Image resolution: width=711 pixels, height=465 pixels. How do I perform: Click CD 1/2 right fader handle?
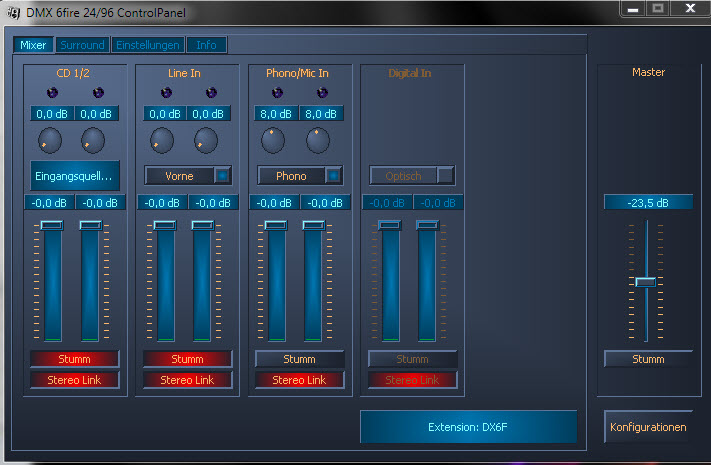[90, 225]
